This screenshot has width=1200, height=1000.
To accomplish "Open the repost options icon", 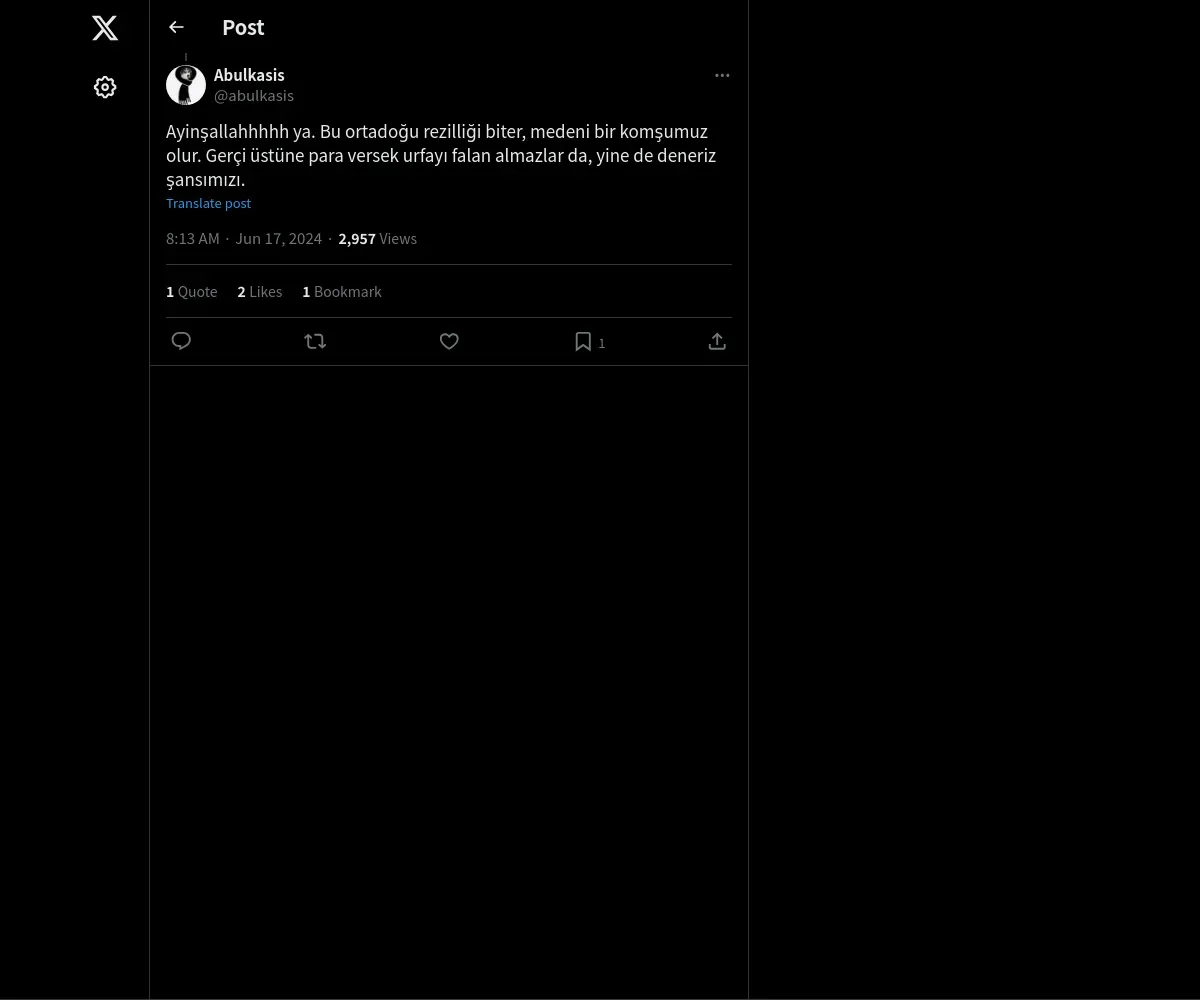I will point(315,342).
